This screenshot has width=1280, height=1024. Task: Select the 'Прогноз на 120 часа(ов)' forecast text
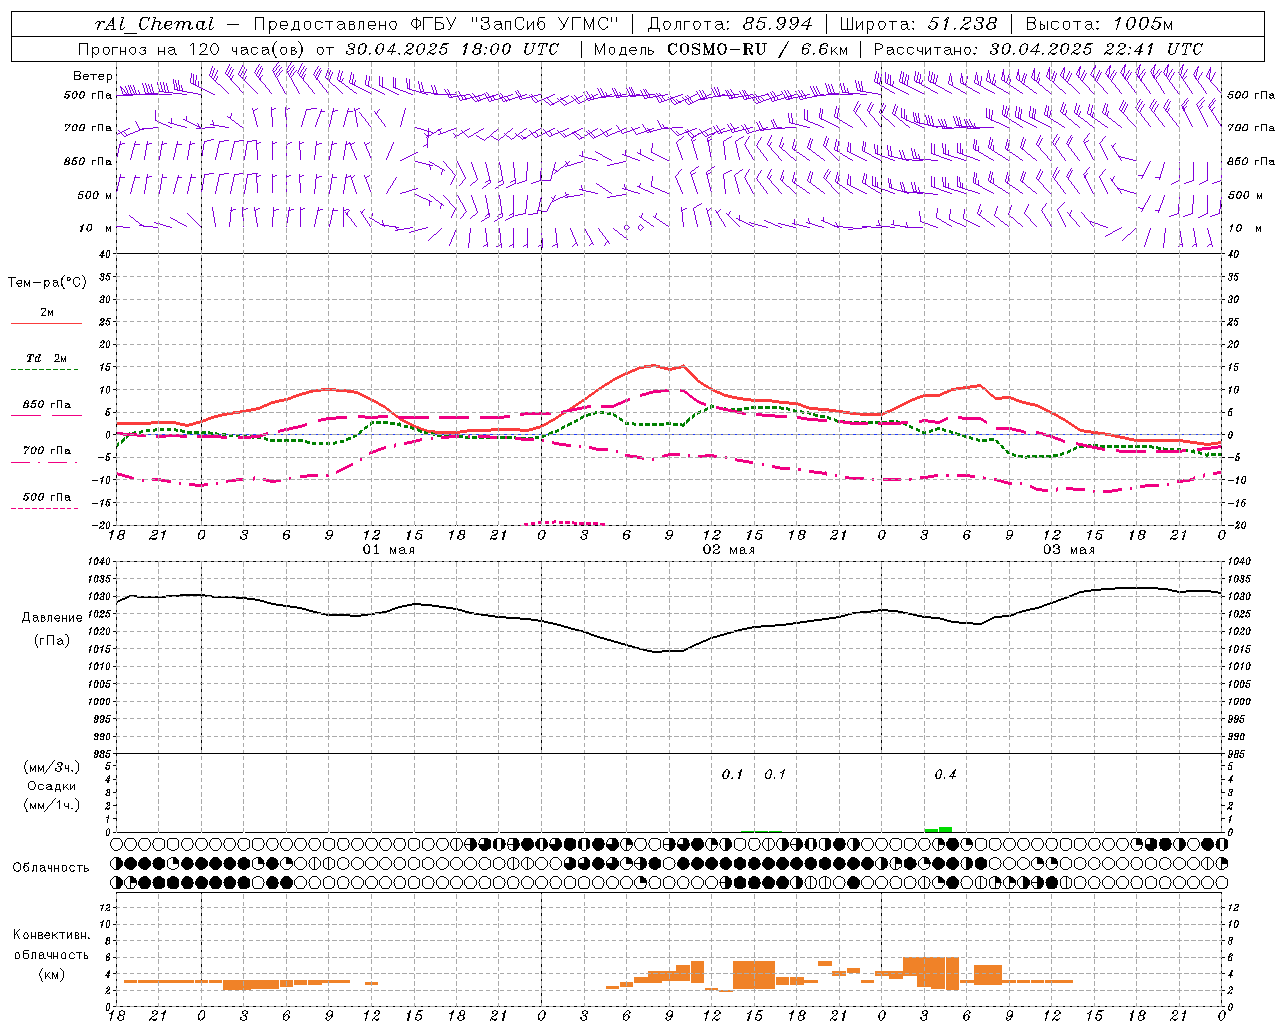pos(192,49)
